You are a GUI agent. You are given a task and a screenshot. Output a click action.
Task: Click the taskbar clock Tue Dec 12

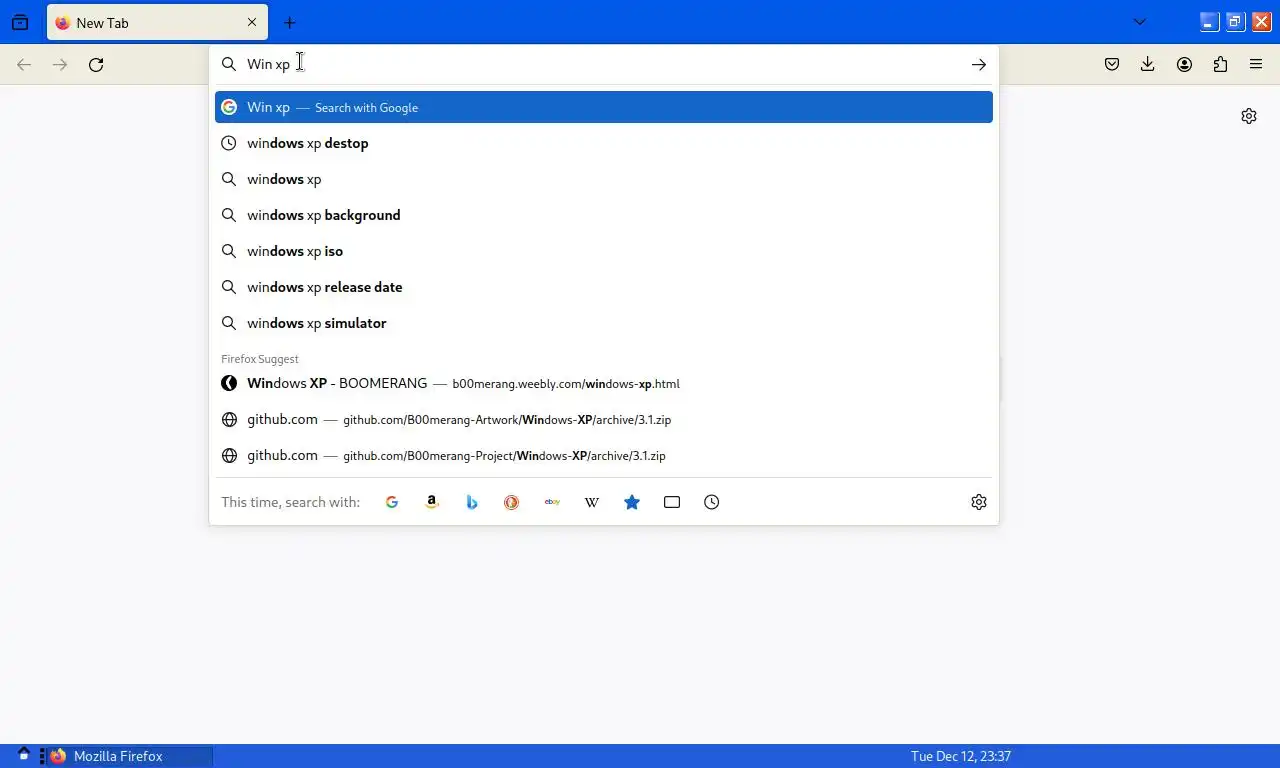[x=961, y=756]
